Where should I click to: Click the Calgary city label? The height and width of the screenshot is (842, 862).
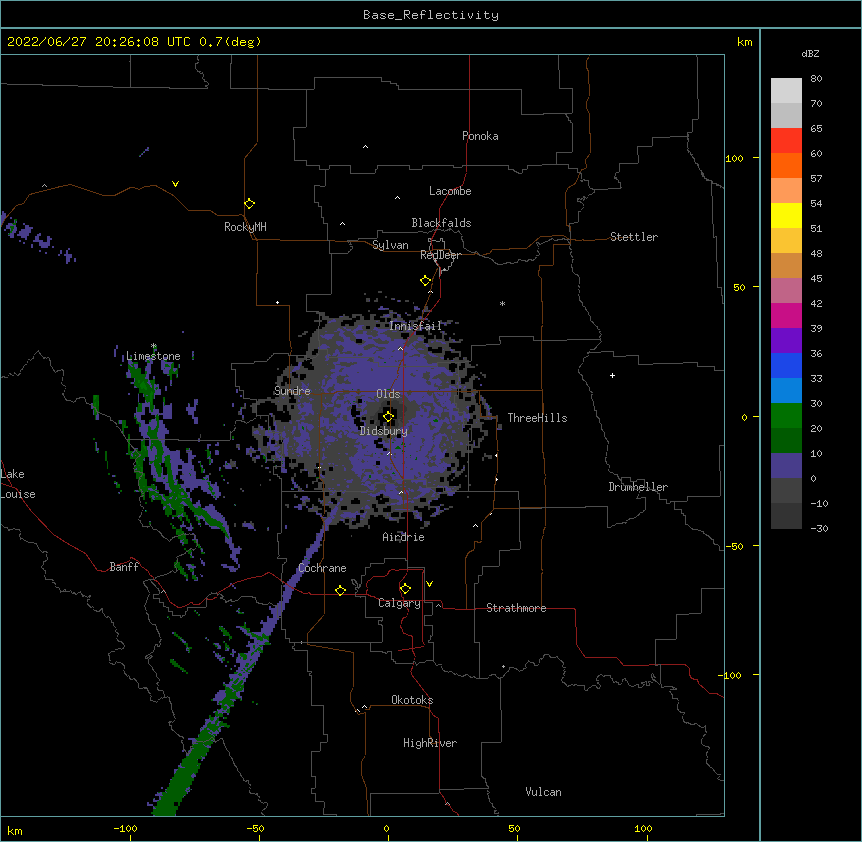399,603
